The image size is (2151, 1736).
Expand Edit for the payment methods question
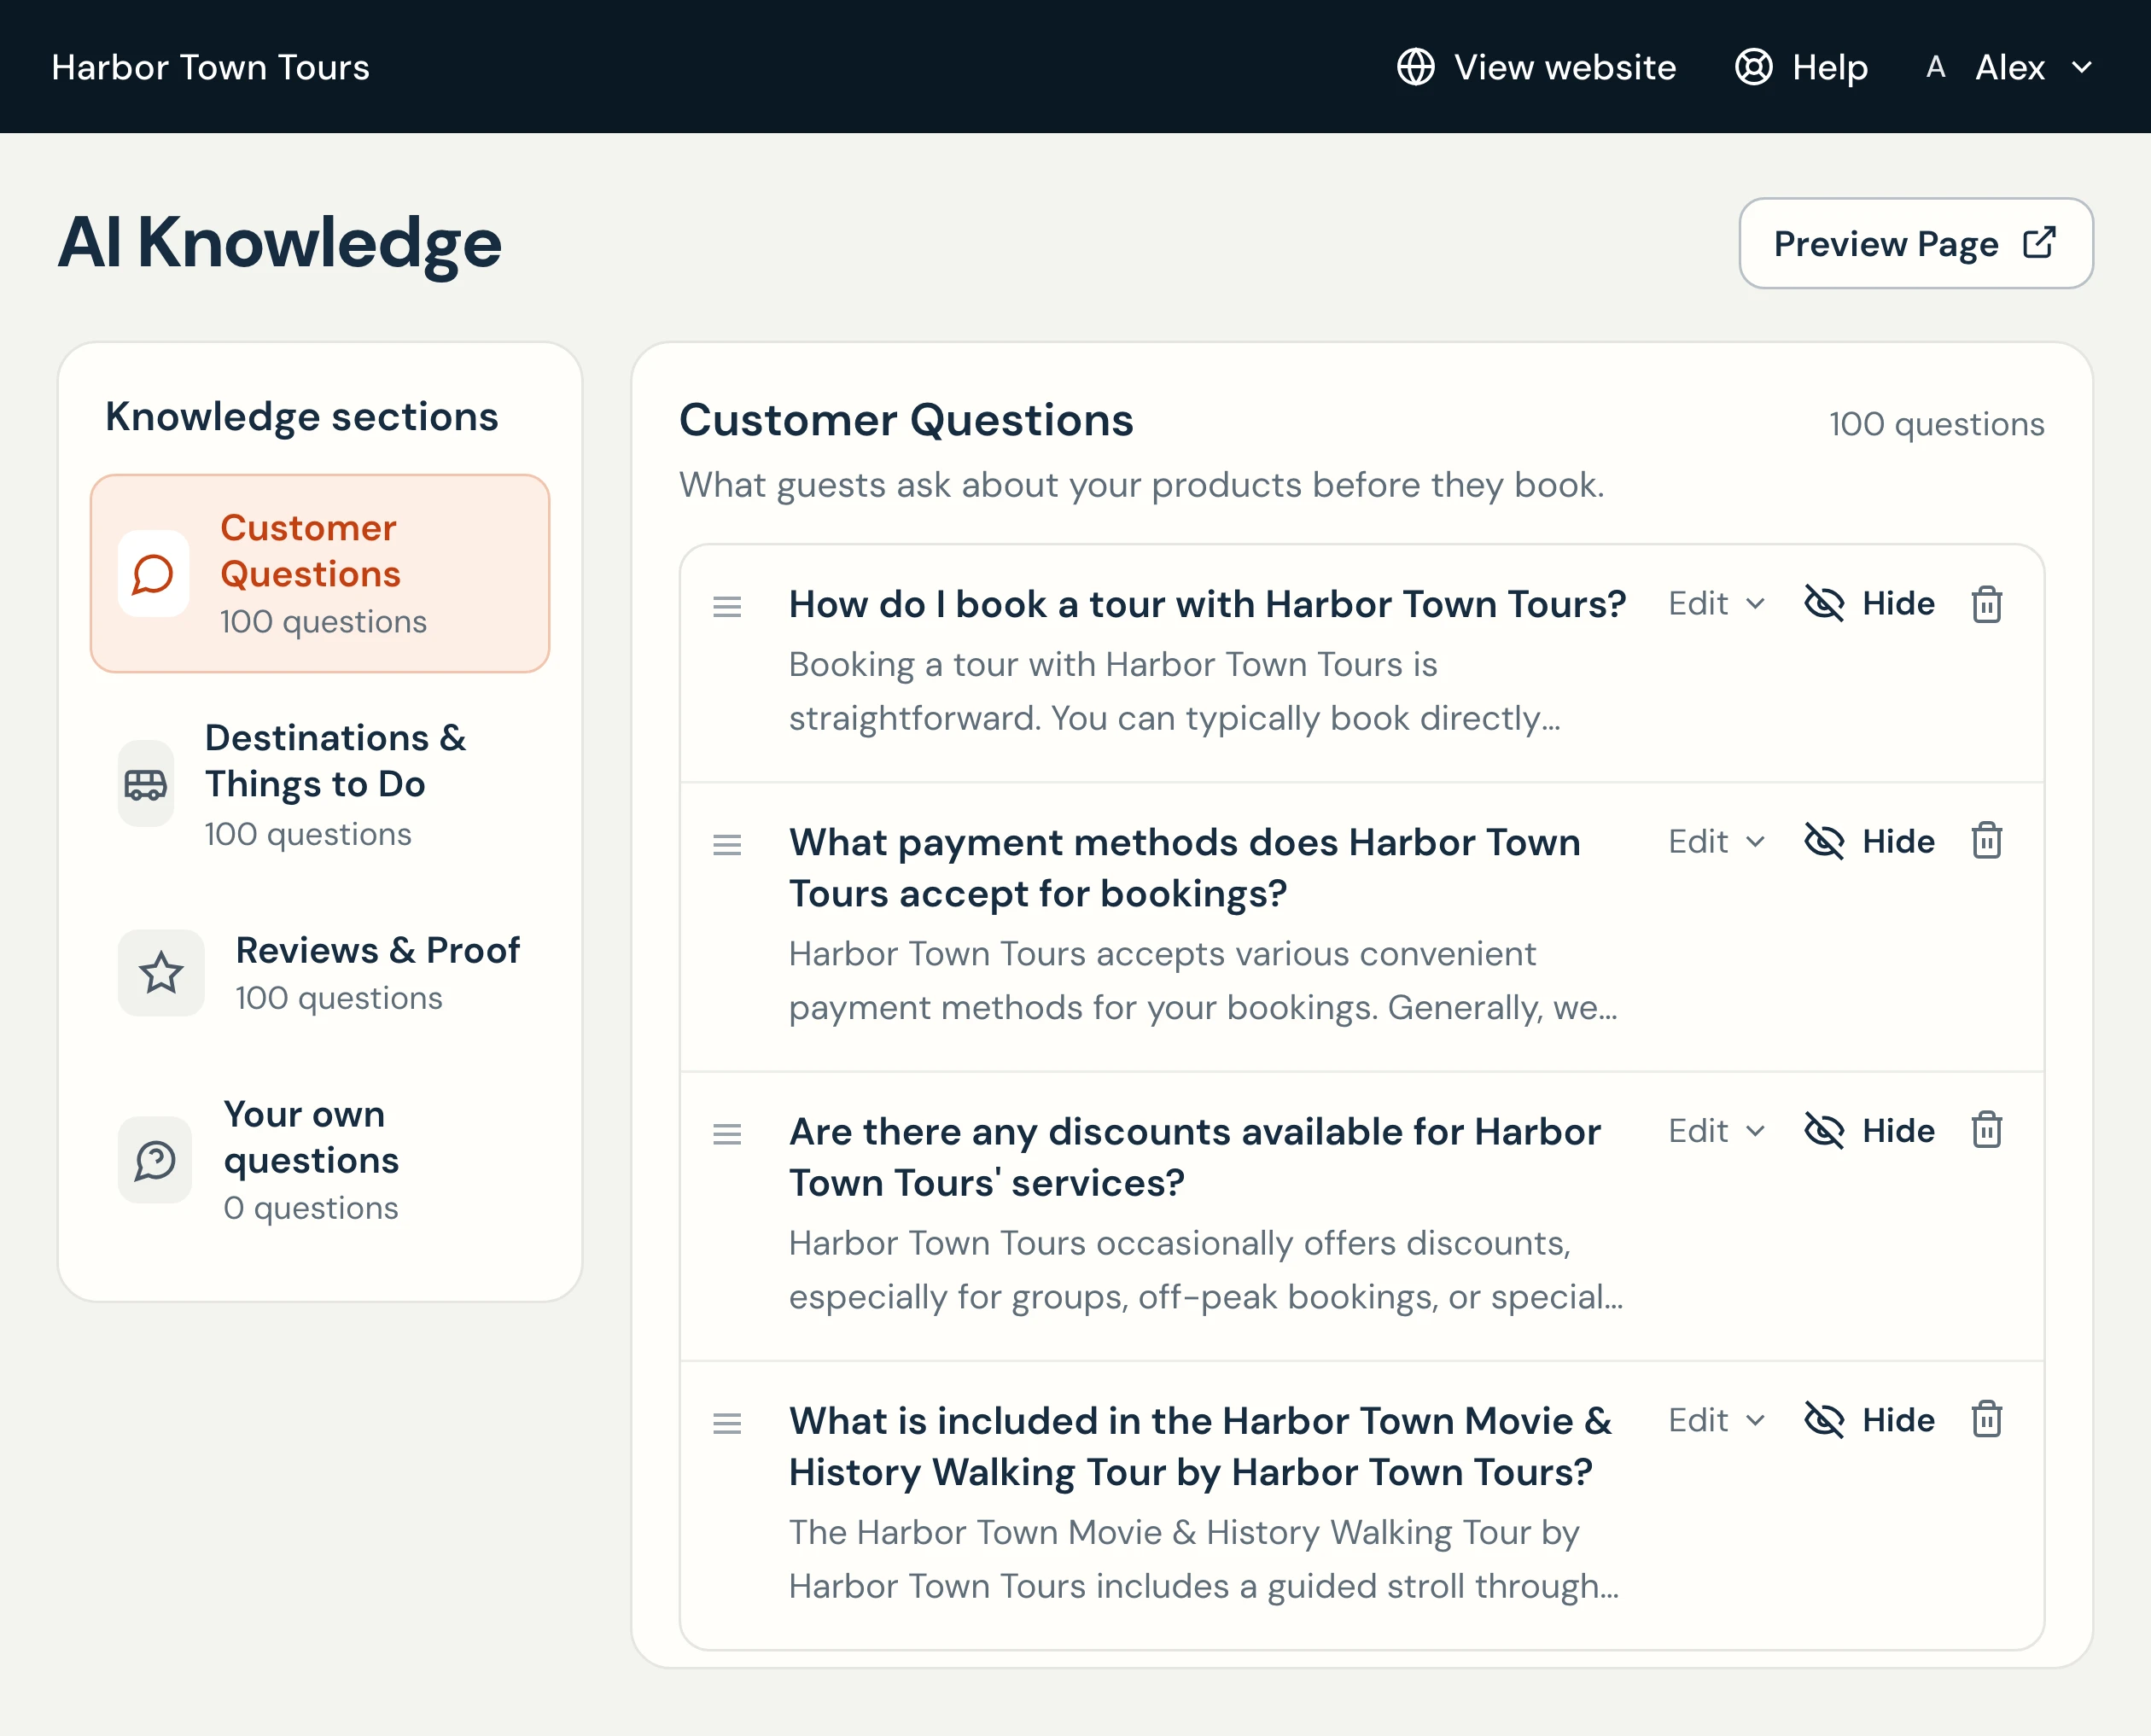(x=1716, y=841)
